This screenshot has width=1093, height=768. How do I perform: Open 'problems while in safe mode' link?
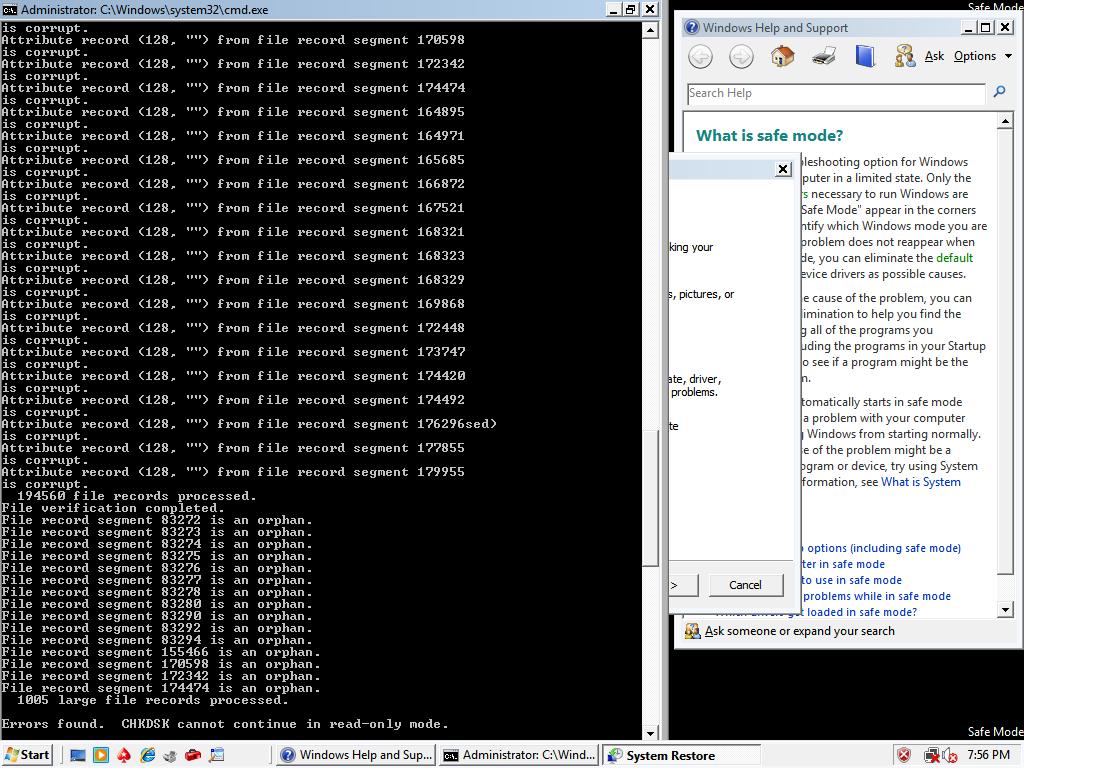coord(876,597)
